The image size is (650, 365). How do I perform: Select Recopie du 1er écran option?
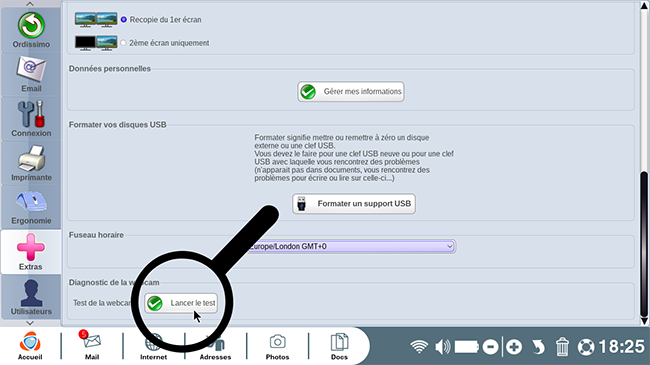click(124, 19)
